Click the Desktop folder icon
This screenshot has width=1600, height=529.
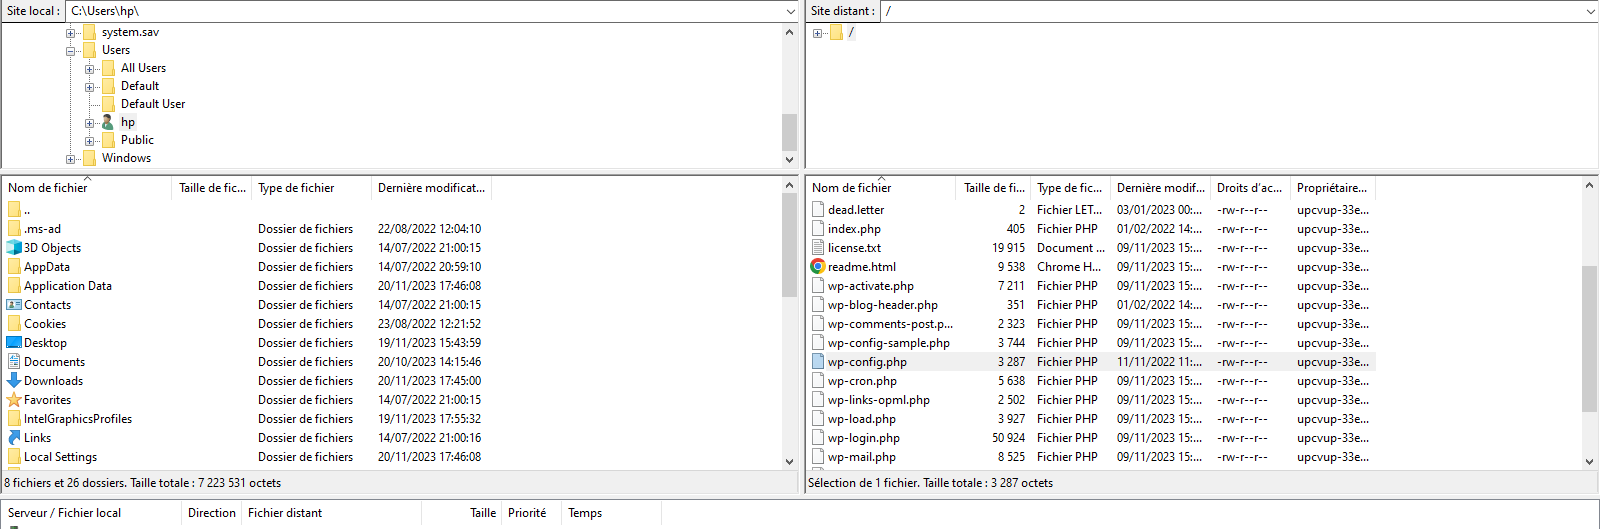tap(14, 343)
